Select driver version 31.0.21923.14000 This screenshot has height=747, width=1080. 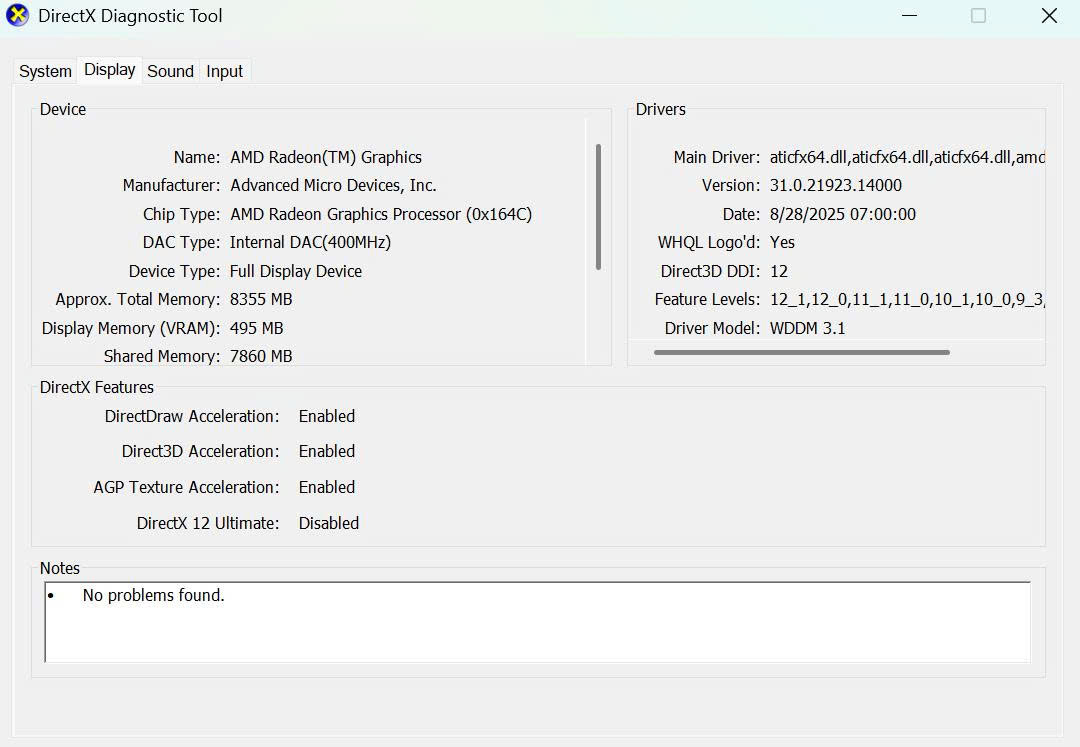[835, 186]
